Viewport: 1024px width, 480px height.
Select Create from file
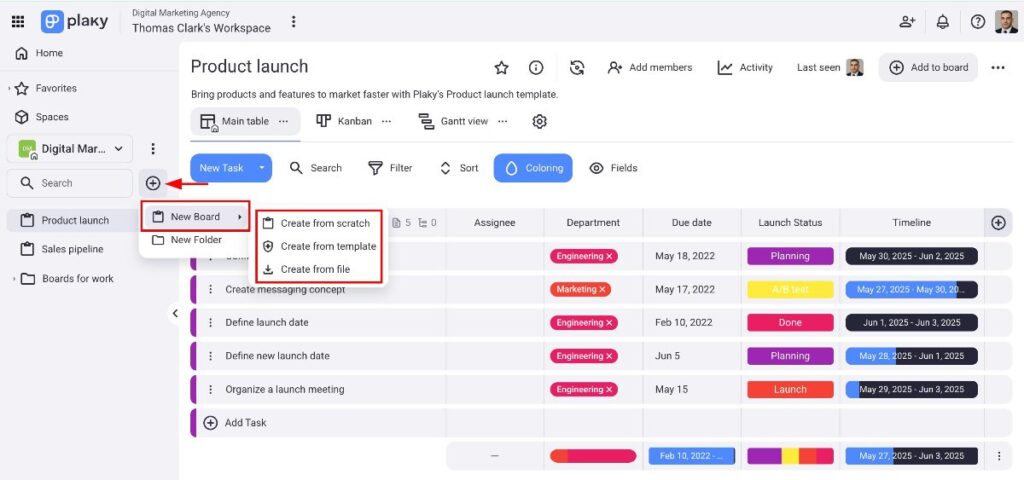(306, 269)
